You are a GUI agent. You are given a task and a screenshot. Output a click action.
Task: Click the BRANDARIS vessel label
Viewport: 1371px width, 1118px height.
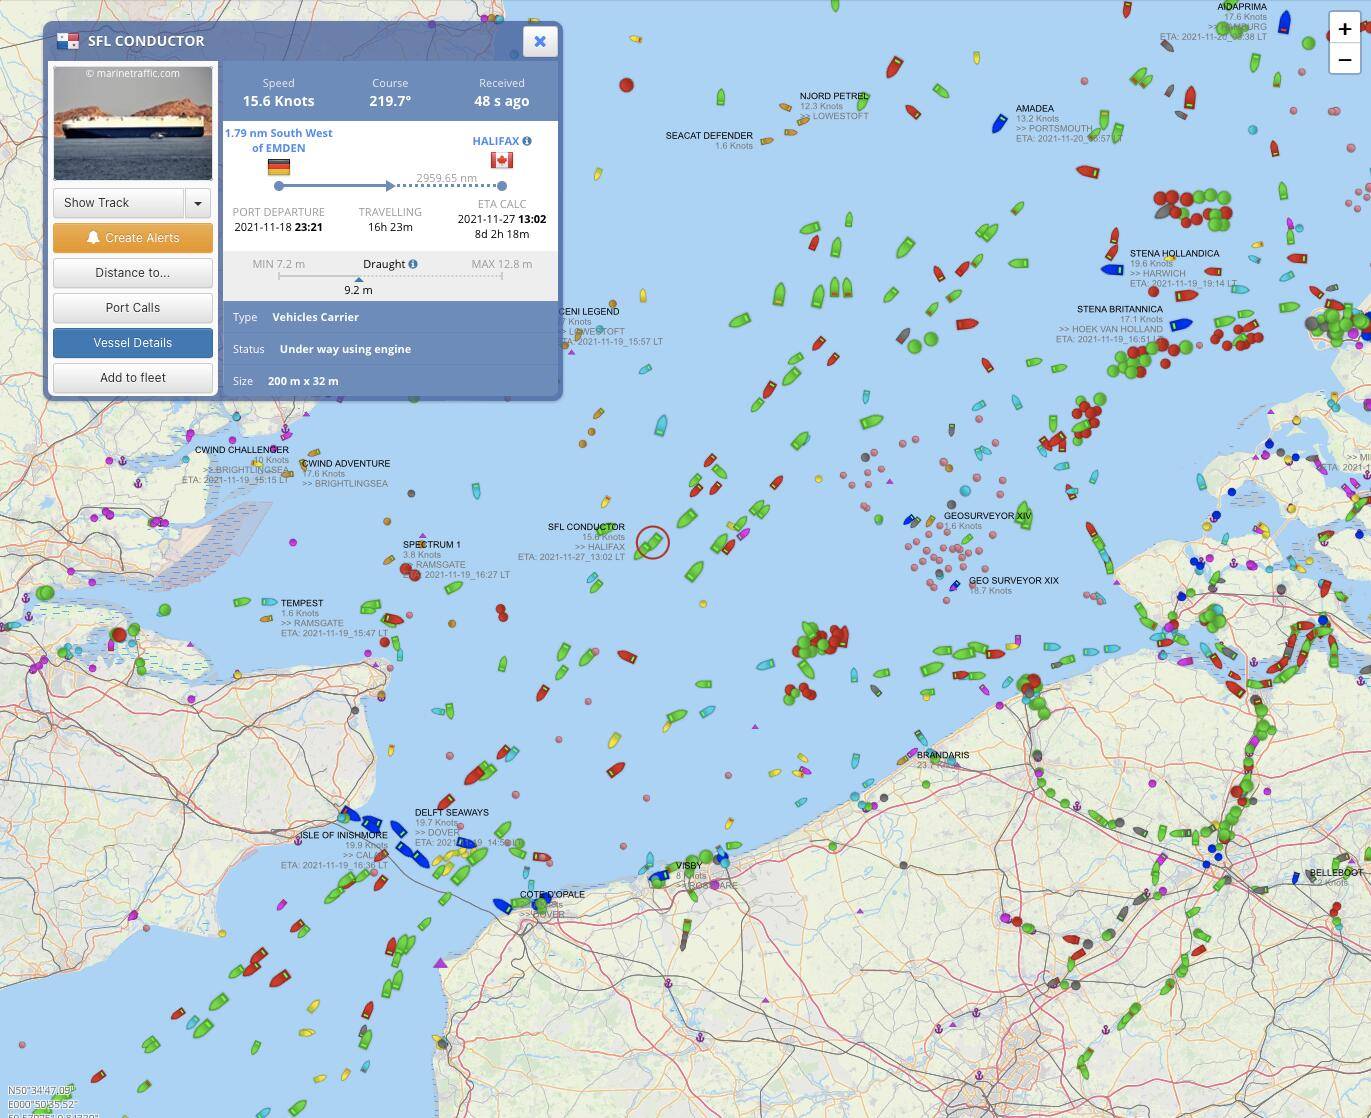pyautogui.click(x=943, y=755)
